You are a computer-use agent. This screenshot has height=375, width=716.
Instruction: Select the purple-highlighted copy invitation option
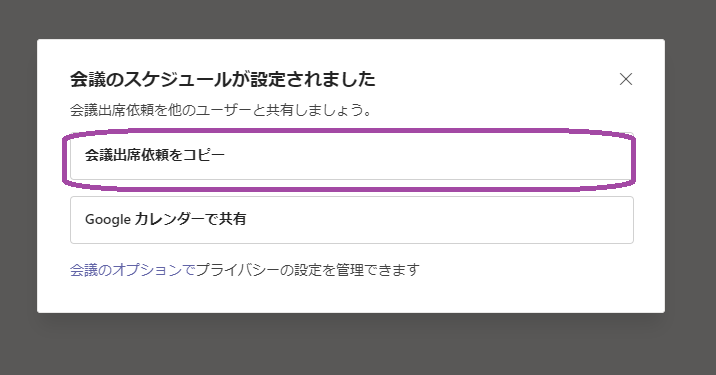pos(352,156)
